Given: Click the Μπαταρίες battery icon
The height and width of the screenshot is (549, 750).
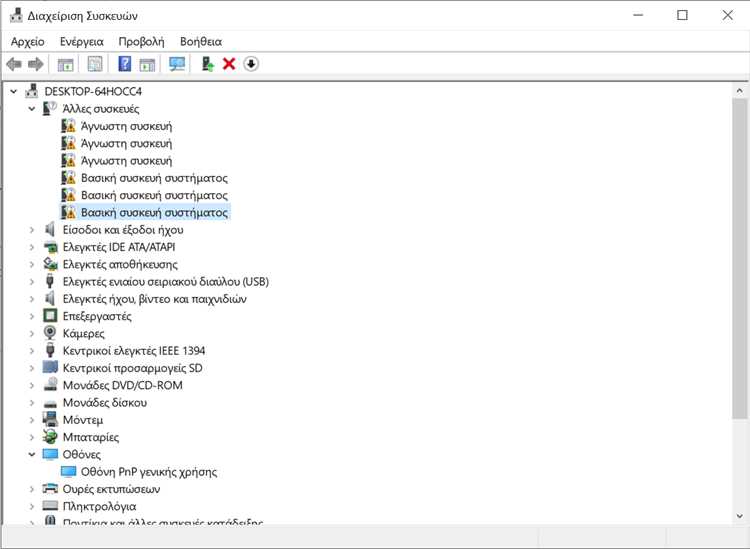Looking at the screenshot, I should coord(50,437).
